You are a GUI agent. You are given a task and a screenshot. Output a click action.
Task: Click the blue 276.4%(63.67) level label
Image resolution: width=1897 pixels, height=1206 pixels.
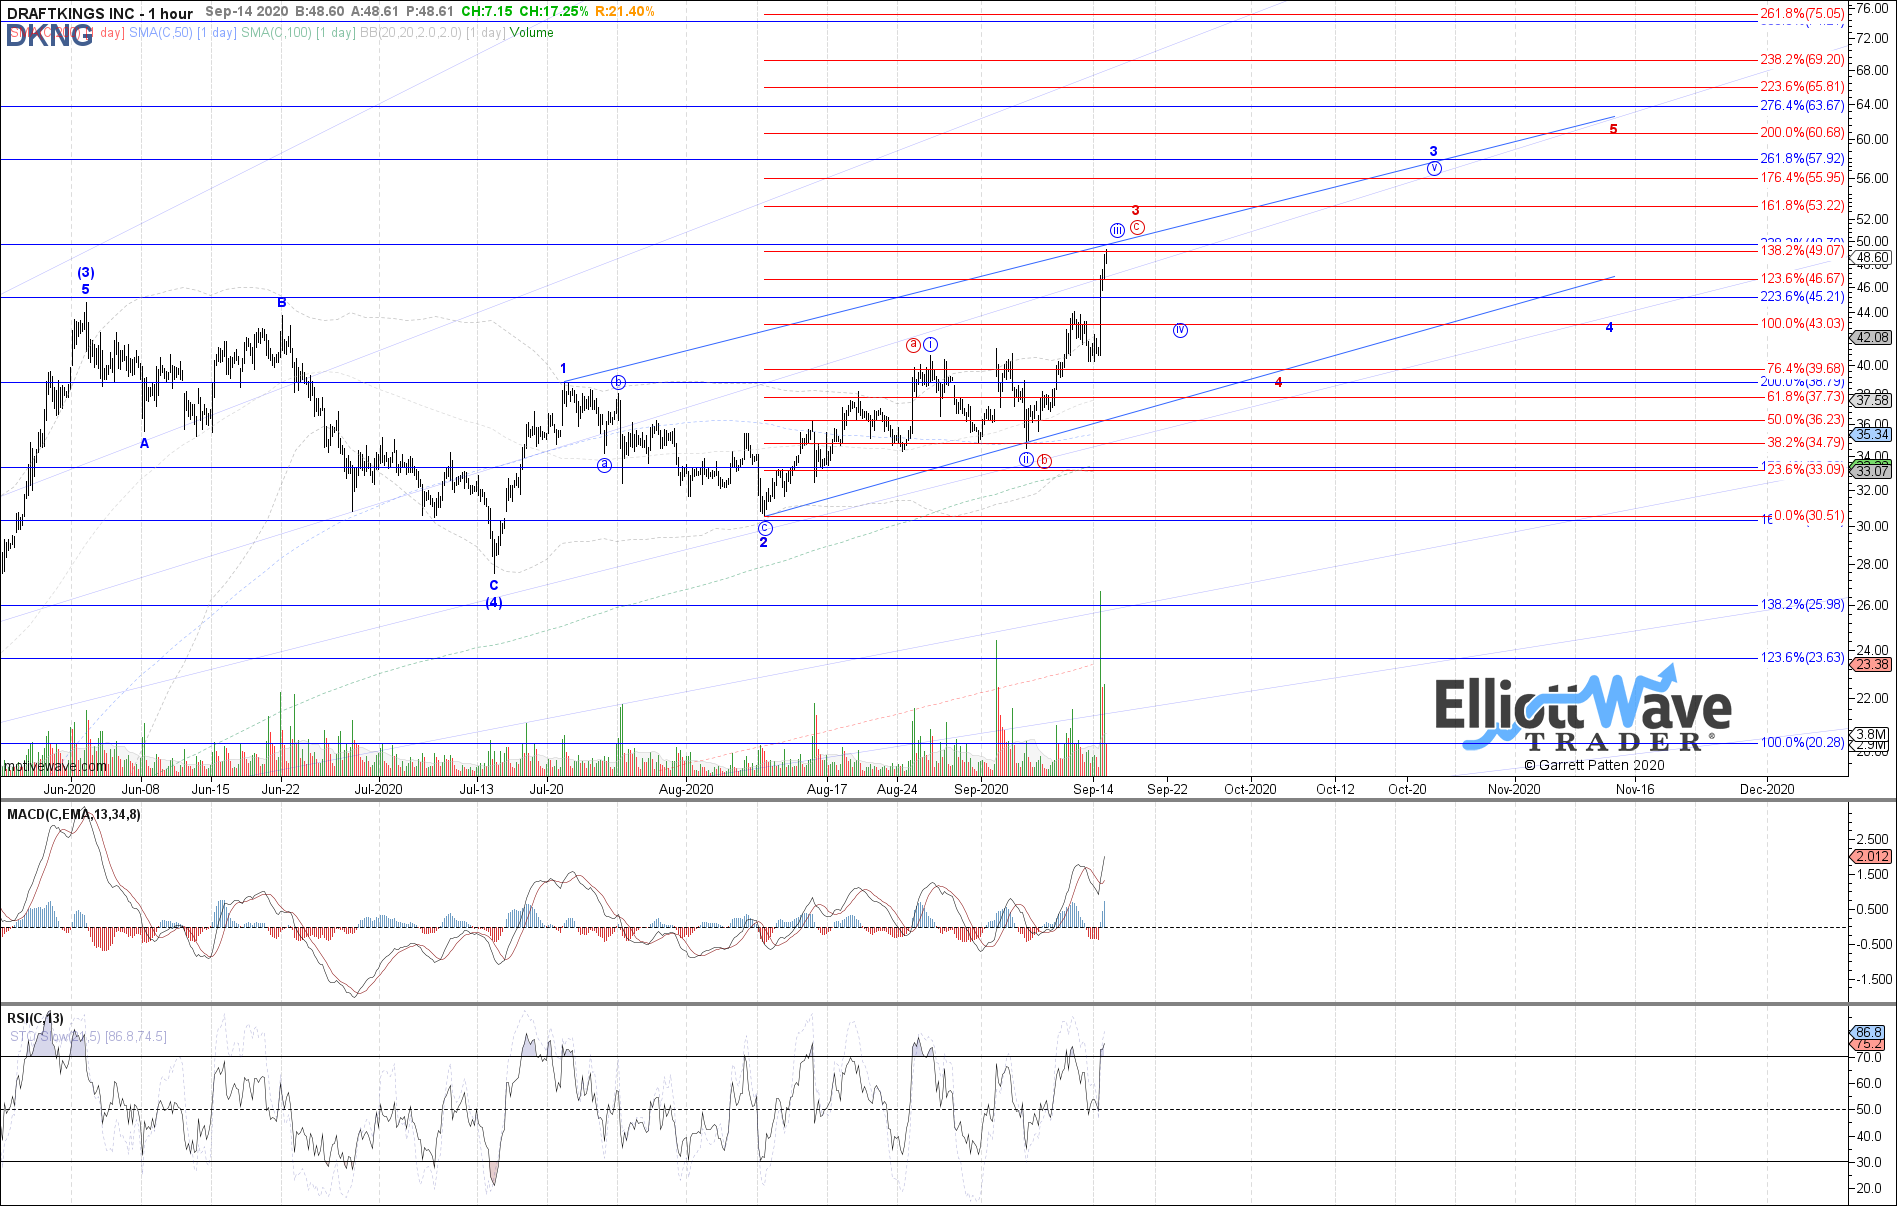(x=1802, y=106)
